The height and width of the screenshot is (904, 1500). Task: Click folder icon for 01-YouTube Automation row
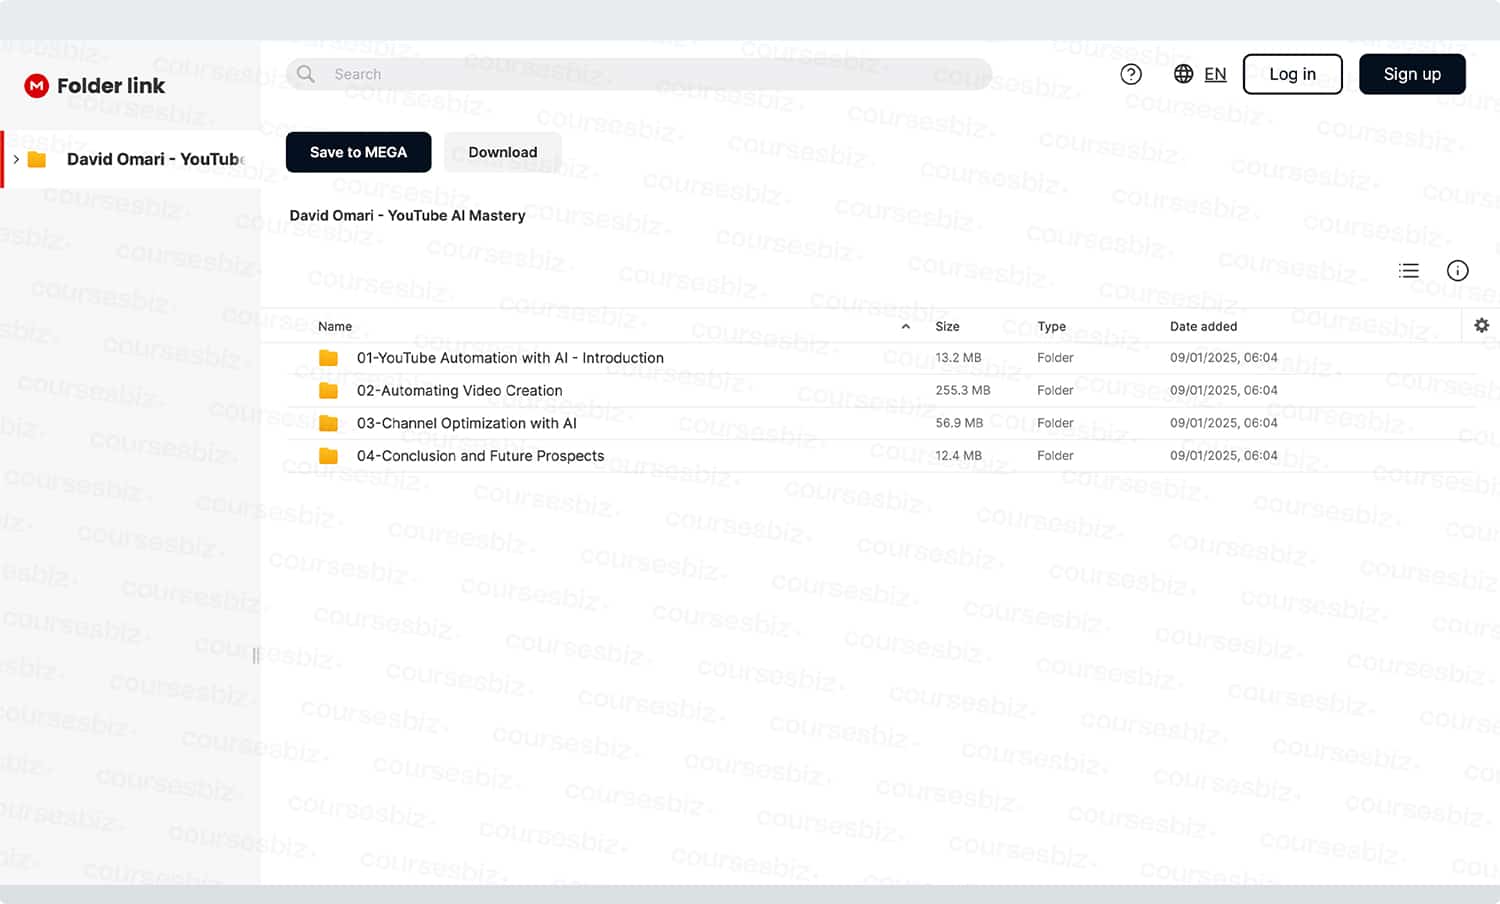tap(328, 358)
